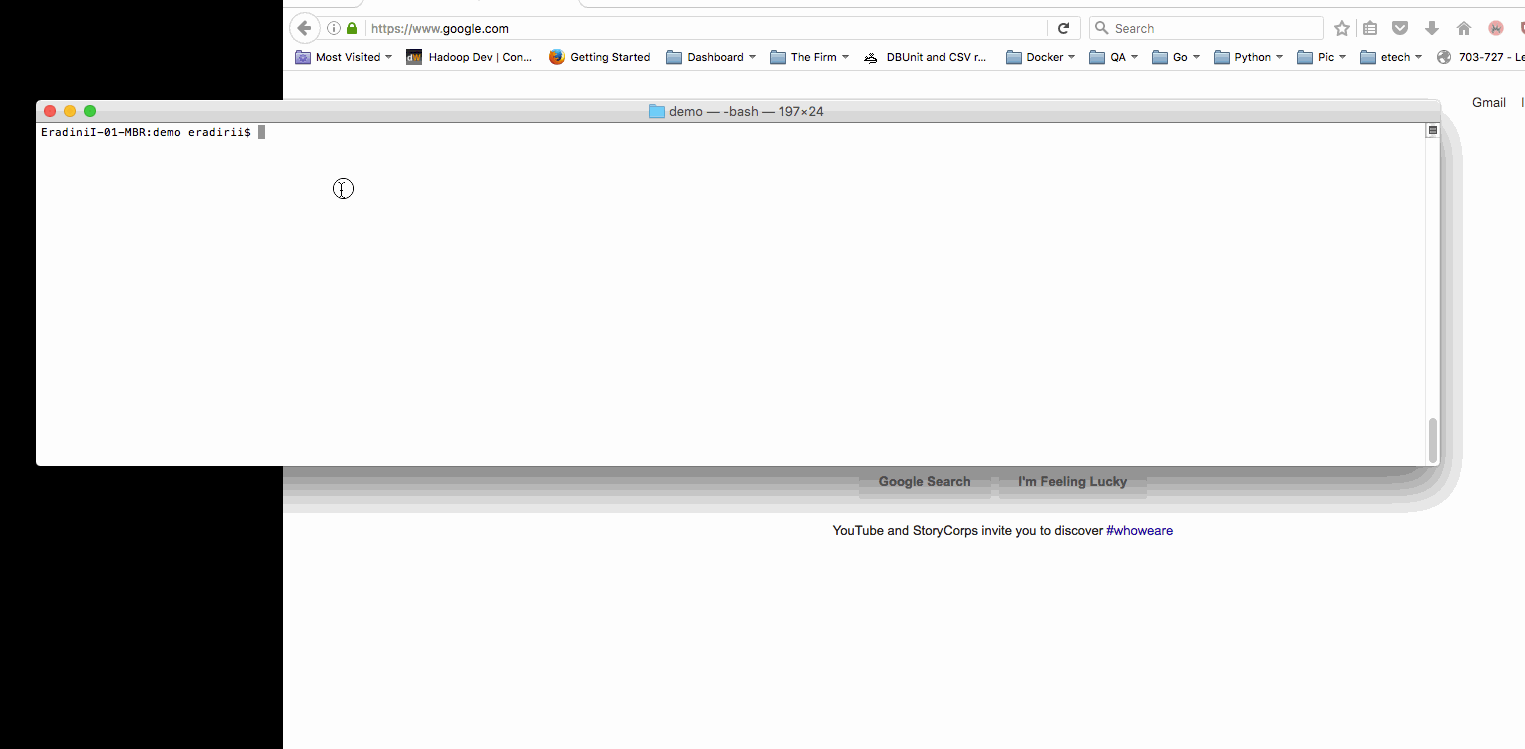Open the Hadoop Dev bookmark
The image size is (1525, 749).
coord(469,57)
